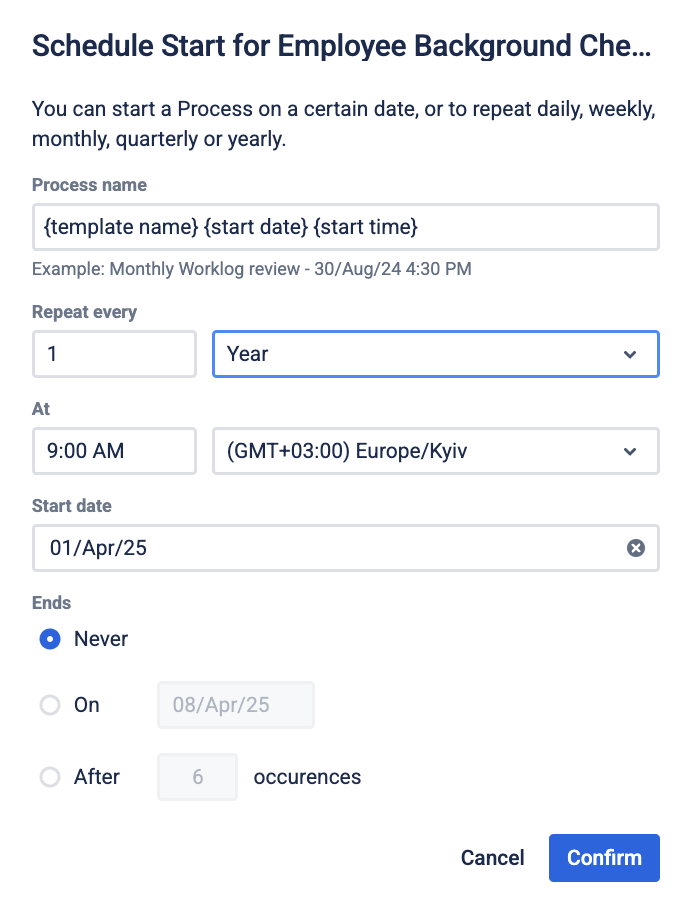This screenshot has height=914, width=692.
Task: Click the chevron arrow in the timezone dropdown
Action: coord(629,451)
